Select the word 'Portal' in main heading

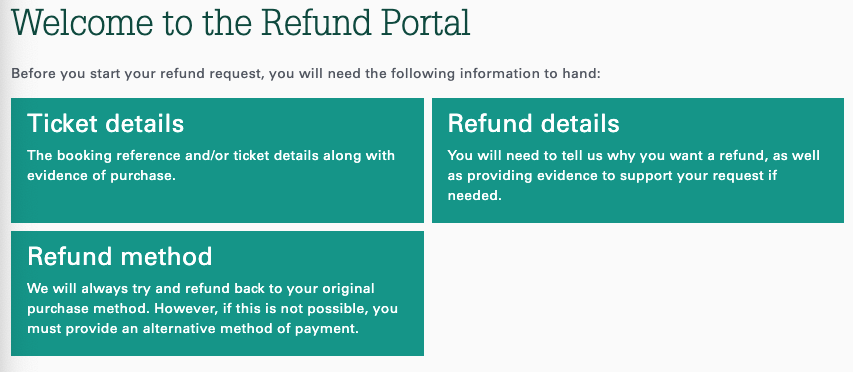[418, 23]
